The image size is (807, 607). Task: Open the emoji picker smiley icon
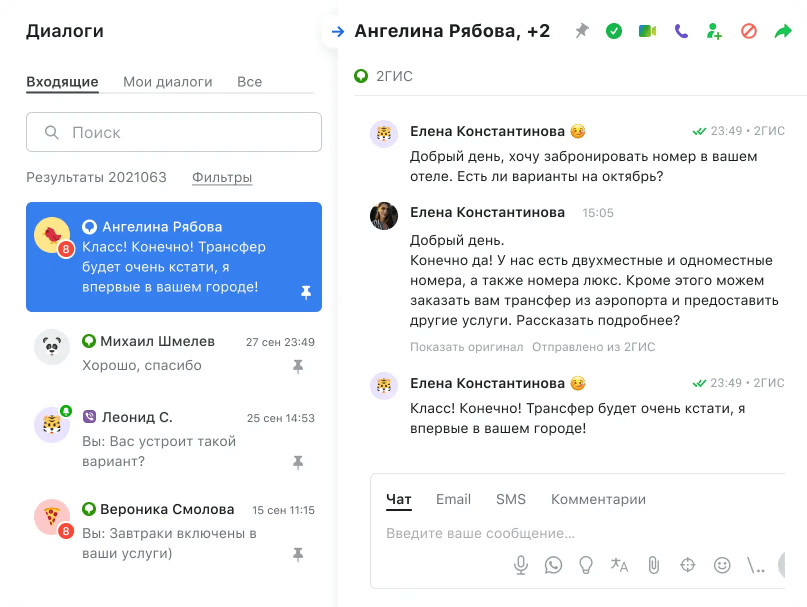(x=722, y=565)
